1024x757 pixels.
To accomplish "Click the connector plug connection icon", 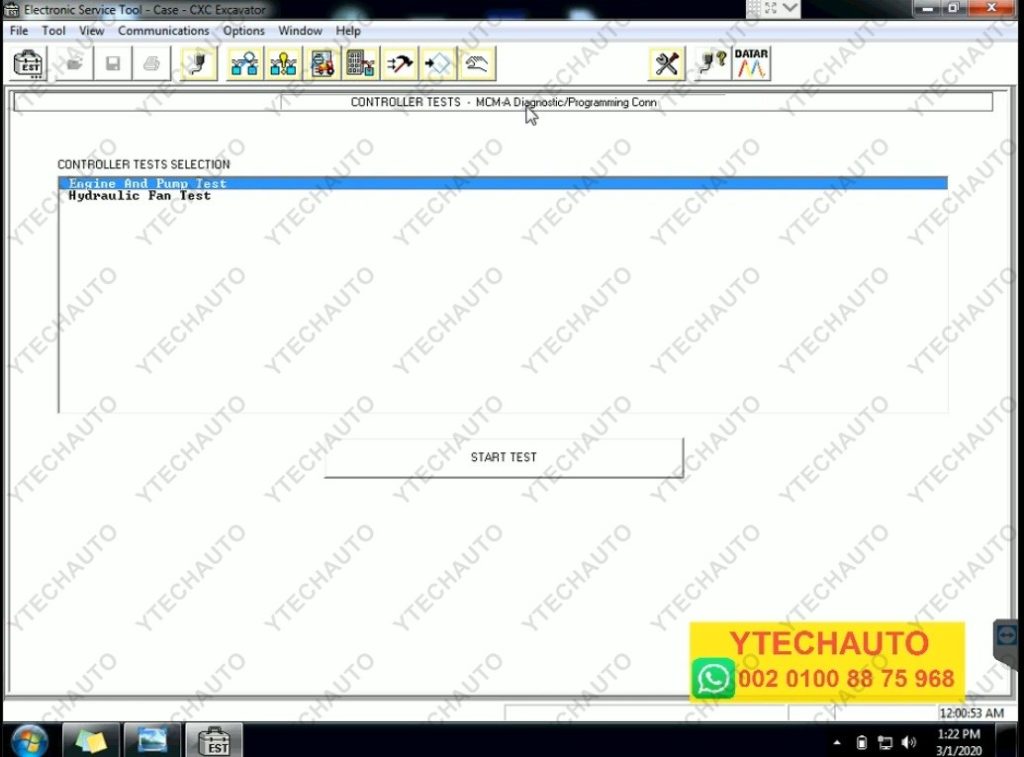I will pyautogui.click(x=199, y=64).
